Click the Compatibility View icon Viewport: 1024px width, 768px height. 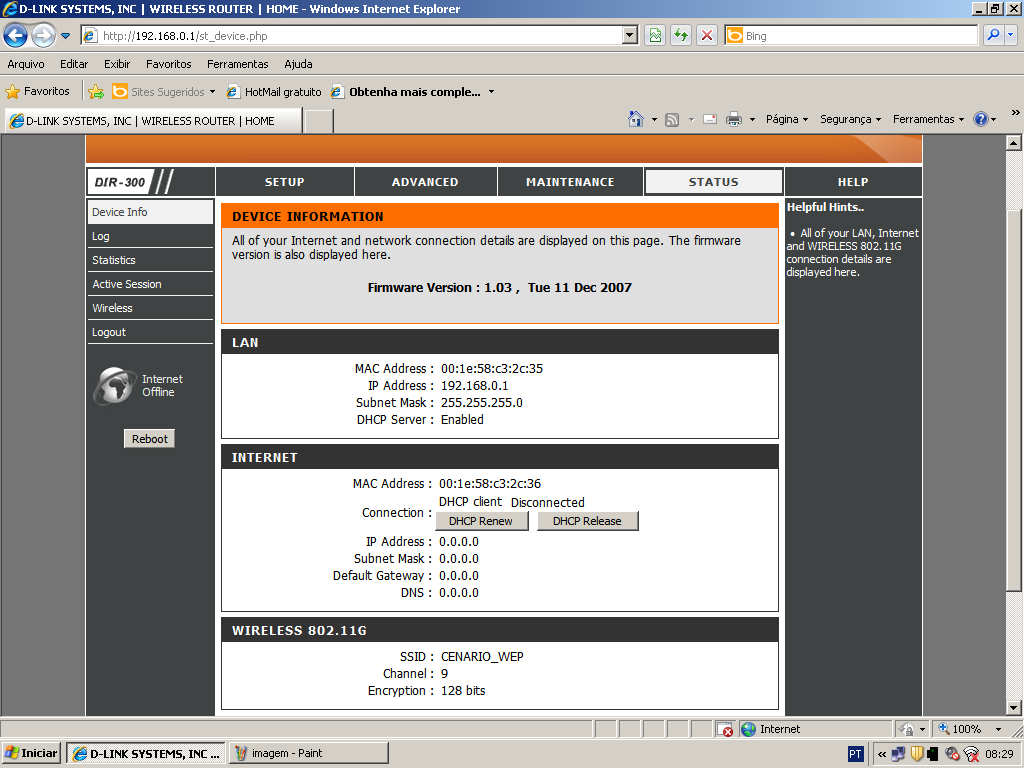[x=655, y=35]
